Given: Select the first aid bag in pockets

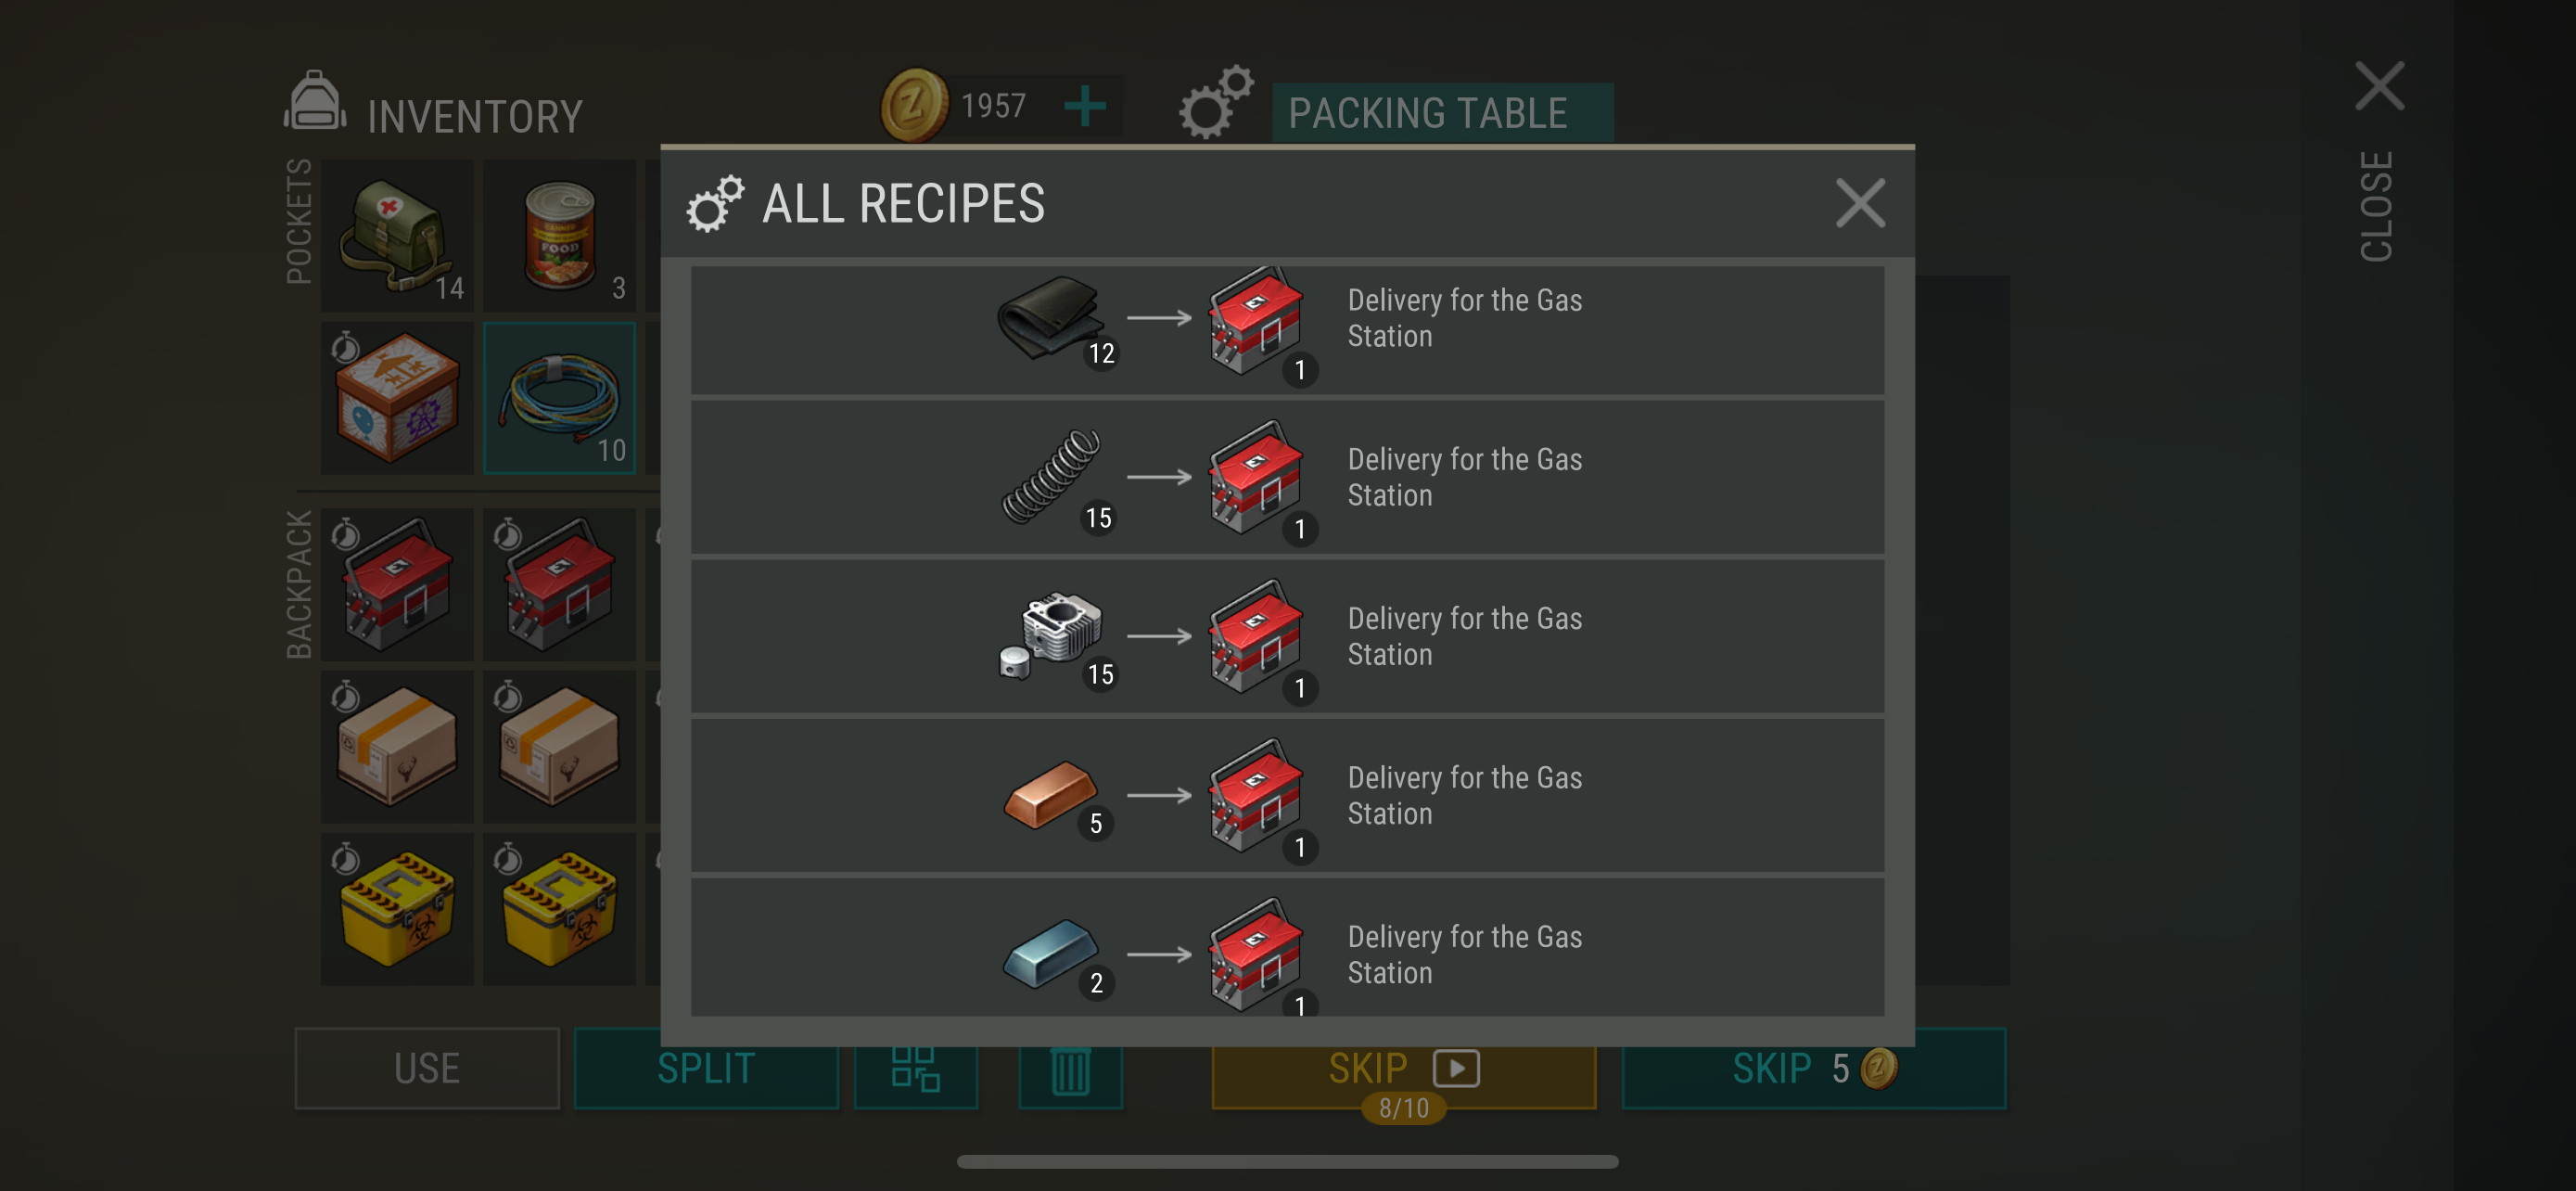Looking at the screenshot, I should coord(397,235).
